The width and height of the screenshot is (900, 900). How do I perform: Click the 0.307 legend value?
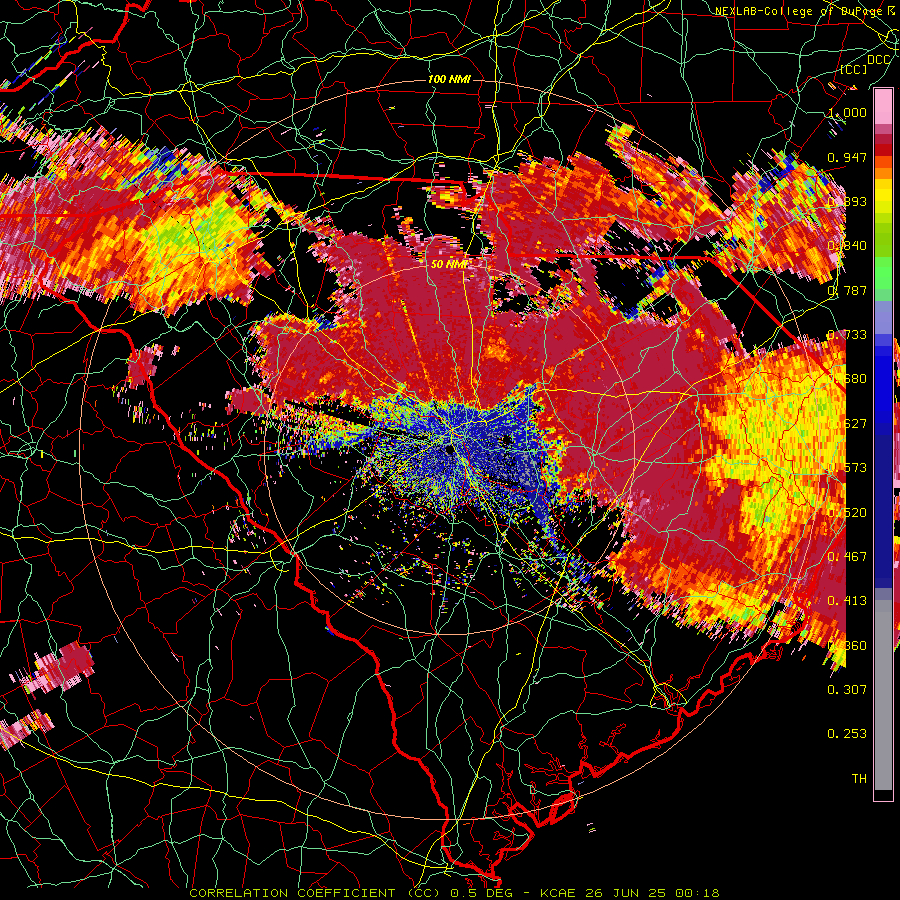click(x=847, y=690)
